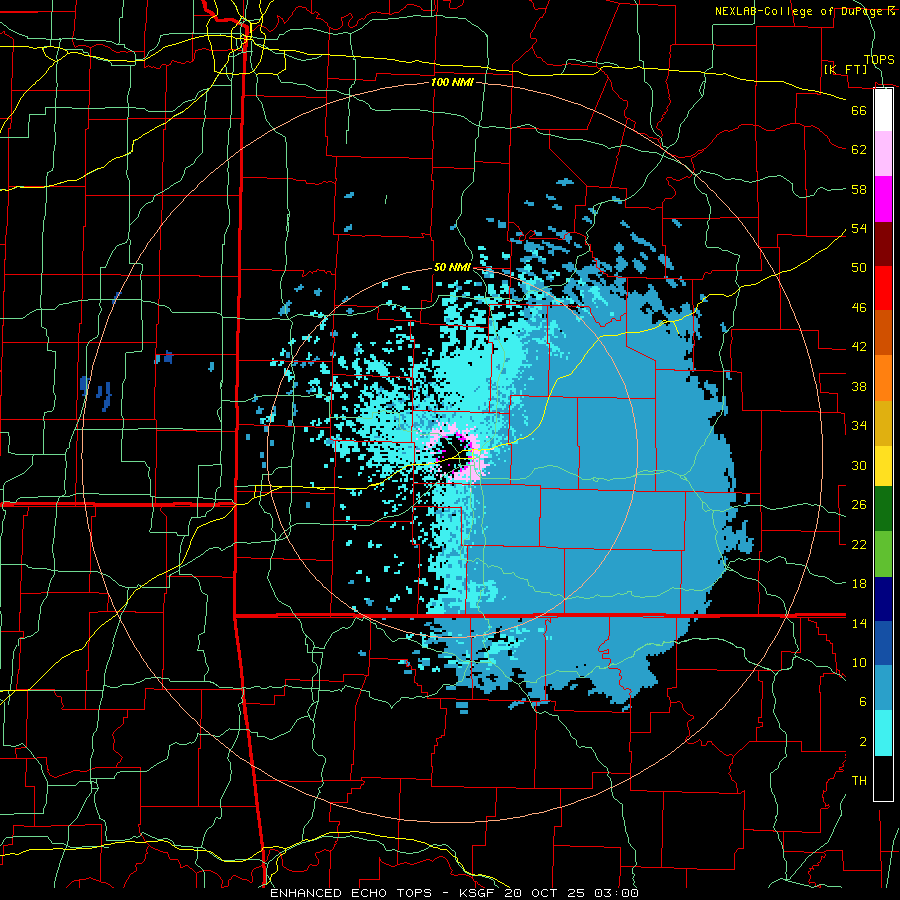Image resolution: width=900 pixels, height=900 pixels.
Task: Click the legend value 10
Action: (x=859, y=662)
